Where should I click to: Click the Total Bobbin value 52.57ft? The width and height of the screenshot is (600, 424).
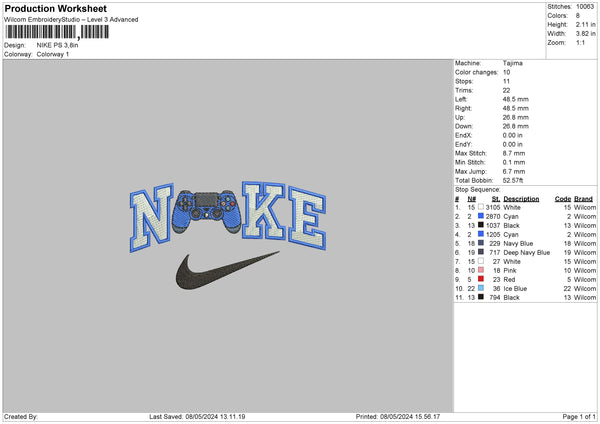tap(513, 180)
